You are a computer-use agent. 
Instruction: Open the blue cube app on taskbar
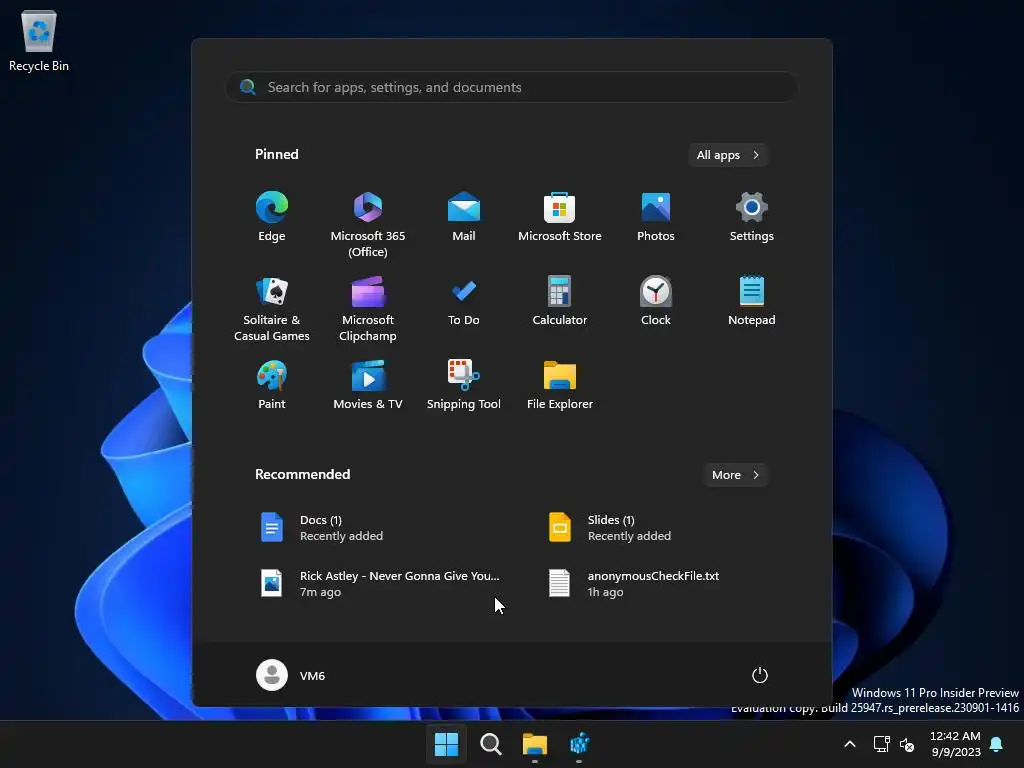pos(579,744)
